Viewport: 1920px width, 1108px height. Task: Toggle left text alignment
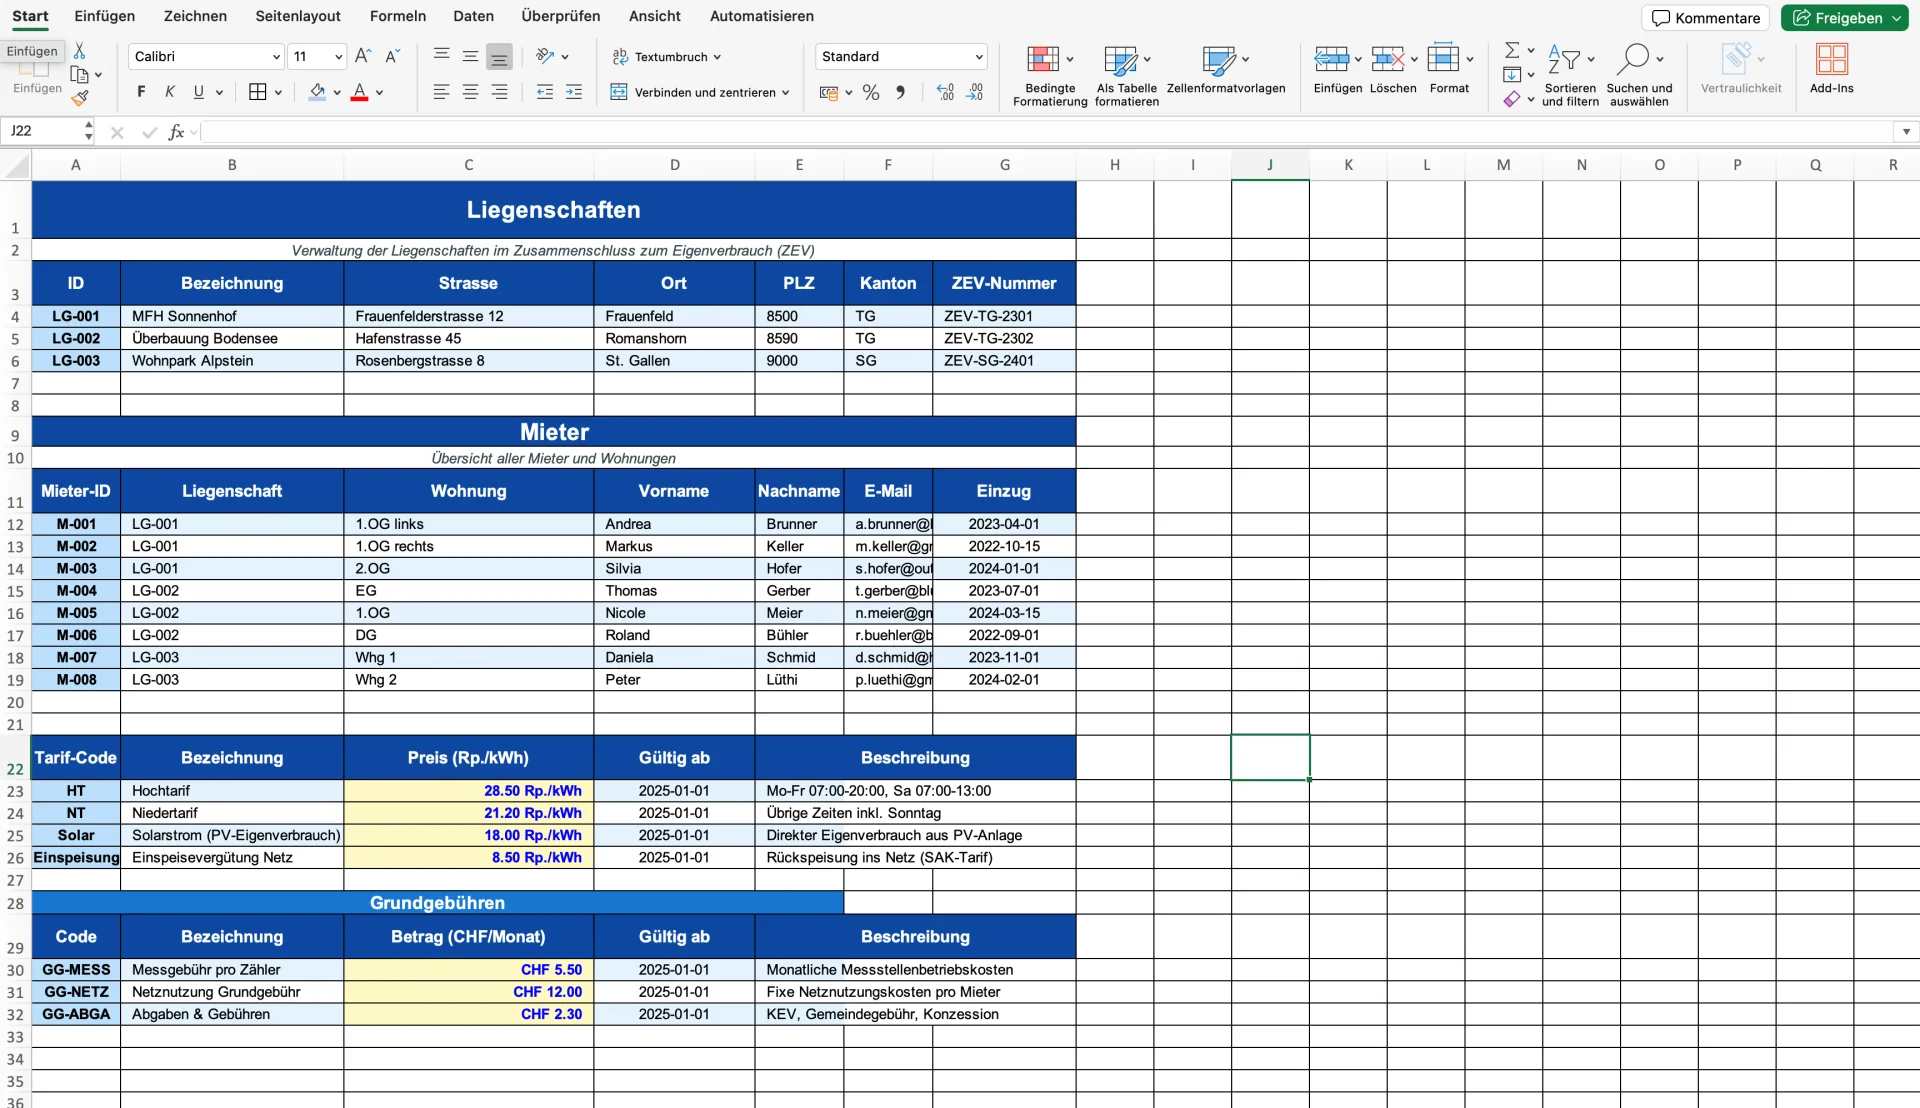pos(441,92)
